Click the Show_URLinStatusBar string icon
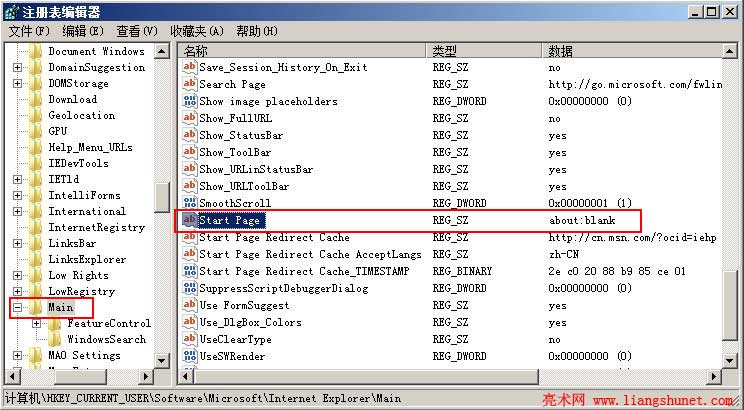This screenshot has width=744, height=410. [x=190, y=169]
